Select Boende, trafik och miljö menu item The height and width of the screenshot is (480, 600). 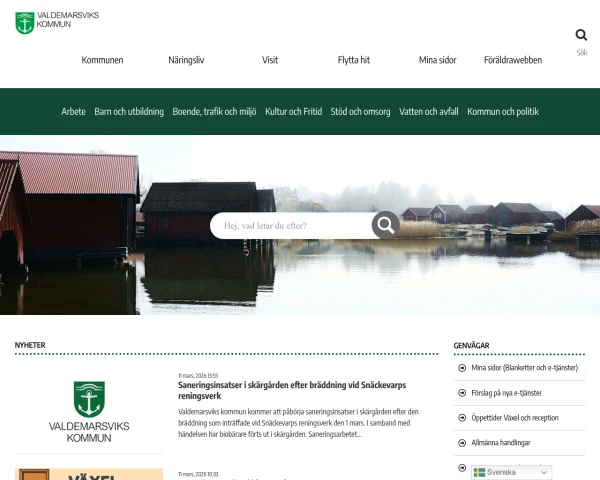(x=214, y=112)
